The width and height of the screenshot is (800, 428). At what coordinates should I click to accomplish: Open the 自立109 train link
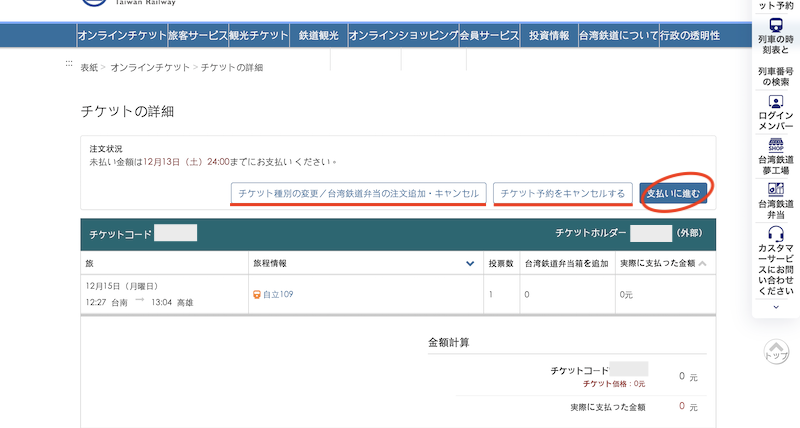click(x=278, y=294)
